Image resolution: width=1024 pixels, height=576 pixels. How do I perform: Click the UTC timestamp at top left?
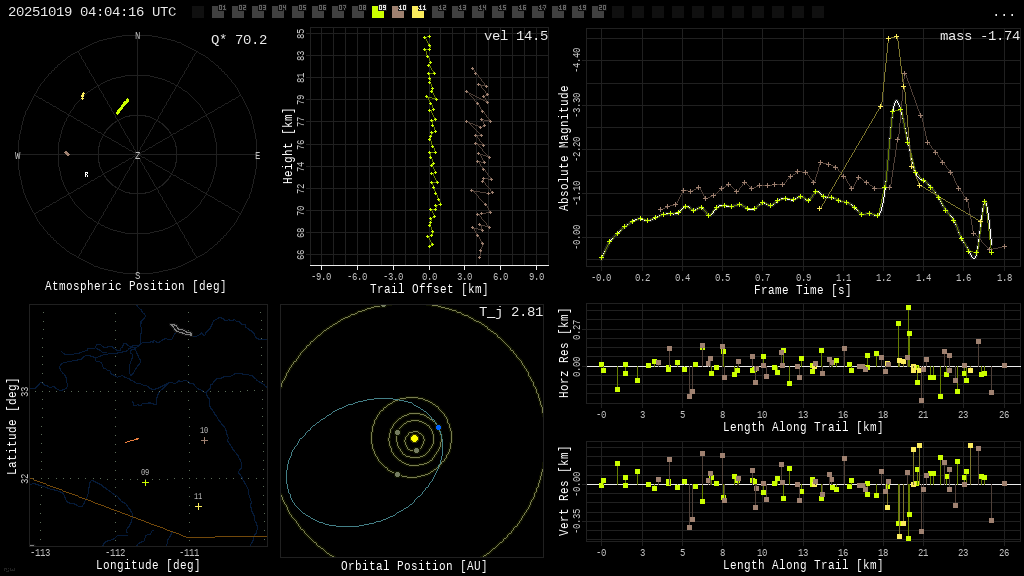tap(92, 12)
